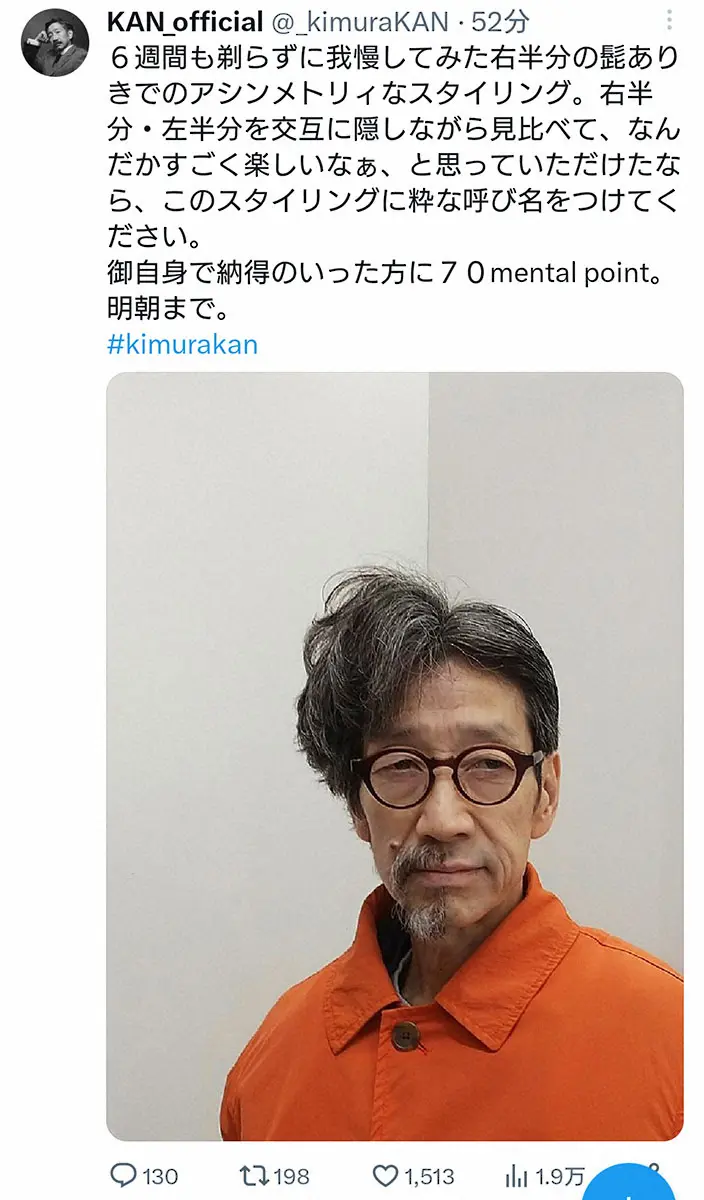Image resolution: width=704 pixels, height=1200 pixels.
Task: Click the 198 retweets count
Action: point(291,1176)
